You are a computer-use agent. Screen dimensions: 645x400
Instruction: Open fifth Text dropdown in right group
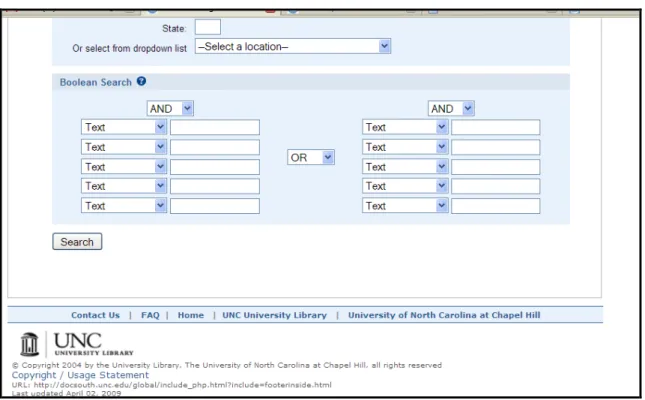point(405,206)
